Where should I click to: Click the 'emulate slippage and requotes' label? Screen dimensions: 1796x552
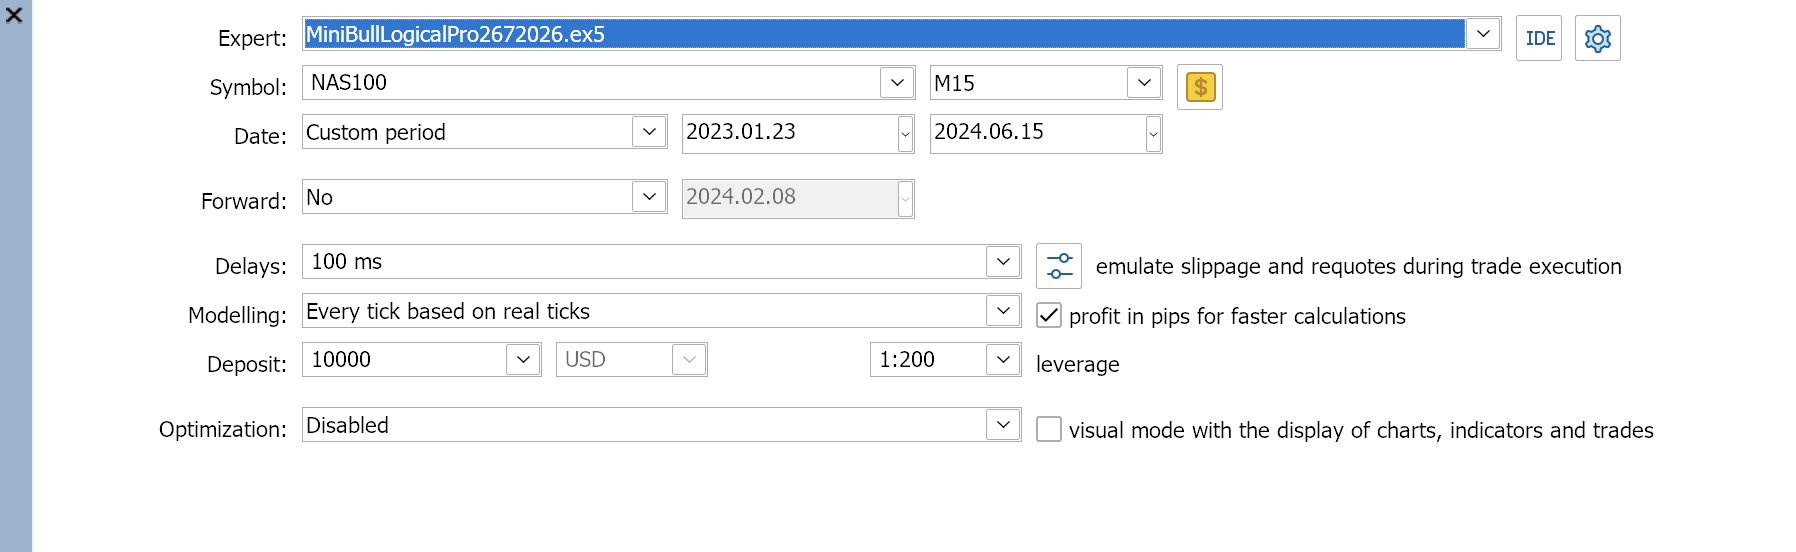tap(1358, 266)
